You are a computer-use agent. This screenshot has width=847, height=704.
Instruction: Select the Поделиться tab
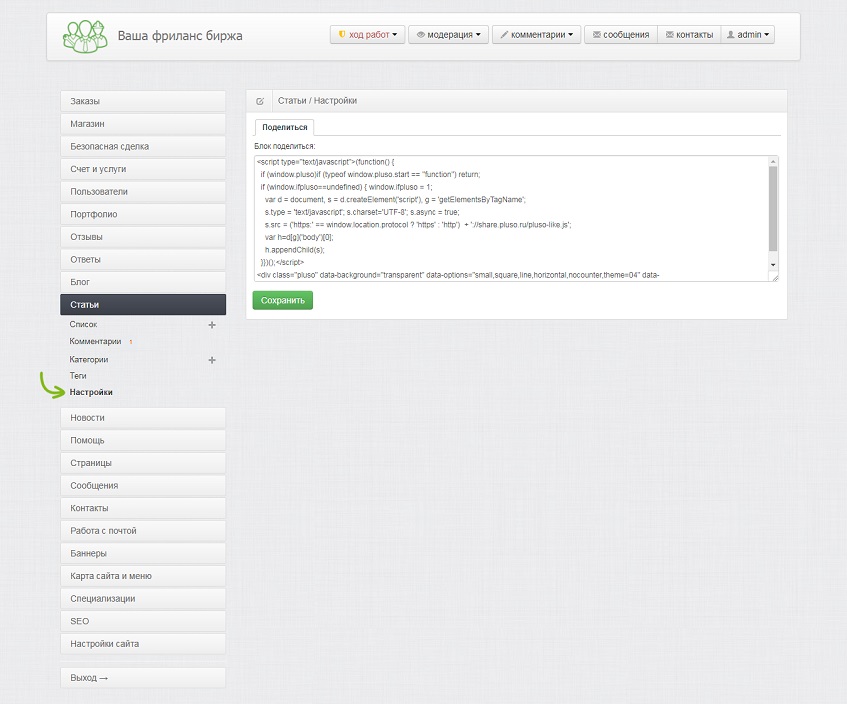tap(285, 127)
